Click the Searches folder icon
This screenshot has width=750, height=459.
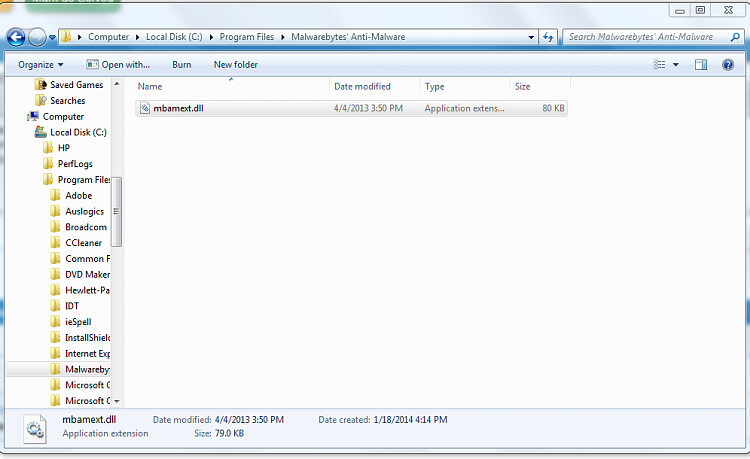pos(41,100)
